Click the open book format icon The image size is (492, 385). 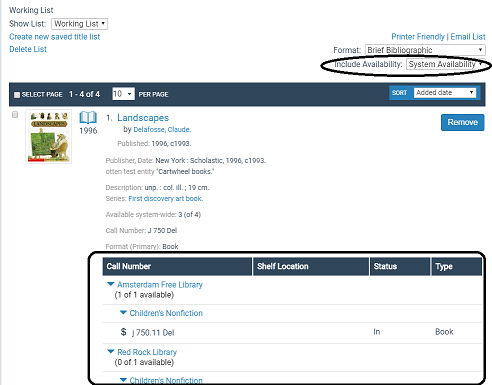tap(88, 117)
